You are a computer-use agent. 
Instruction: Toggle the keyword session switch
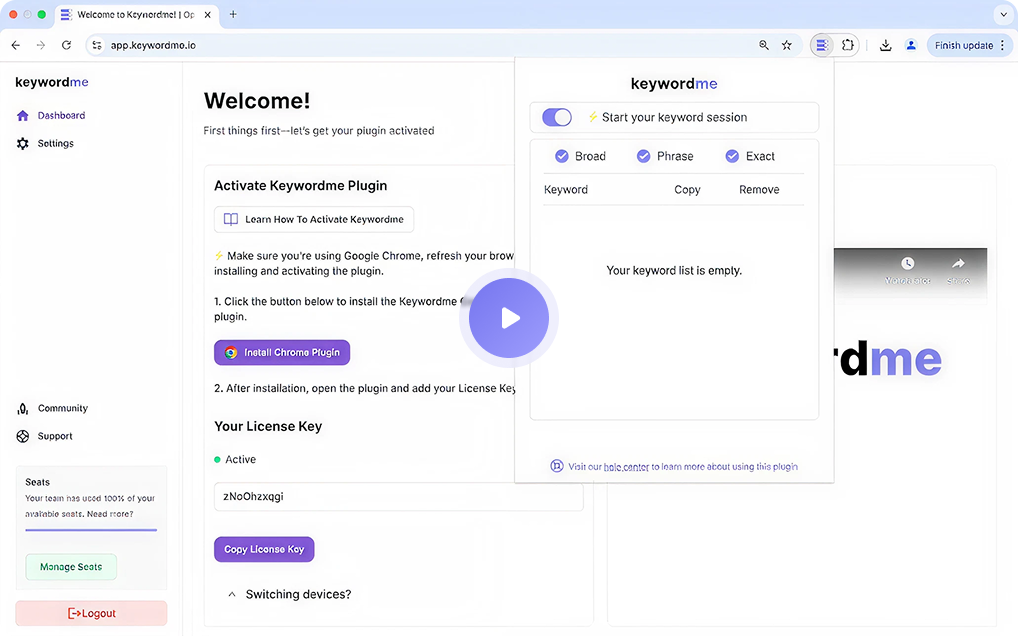(557, 118)
